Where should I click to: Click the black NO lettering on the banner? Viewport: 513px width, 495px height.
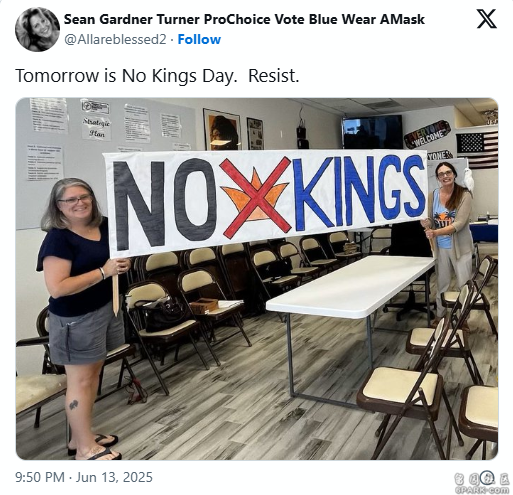tap(165, 204)
